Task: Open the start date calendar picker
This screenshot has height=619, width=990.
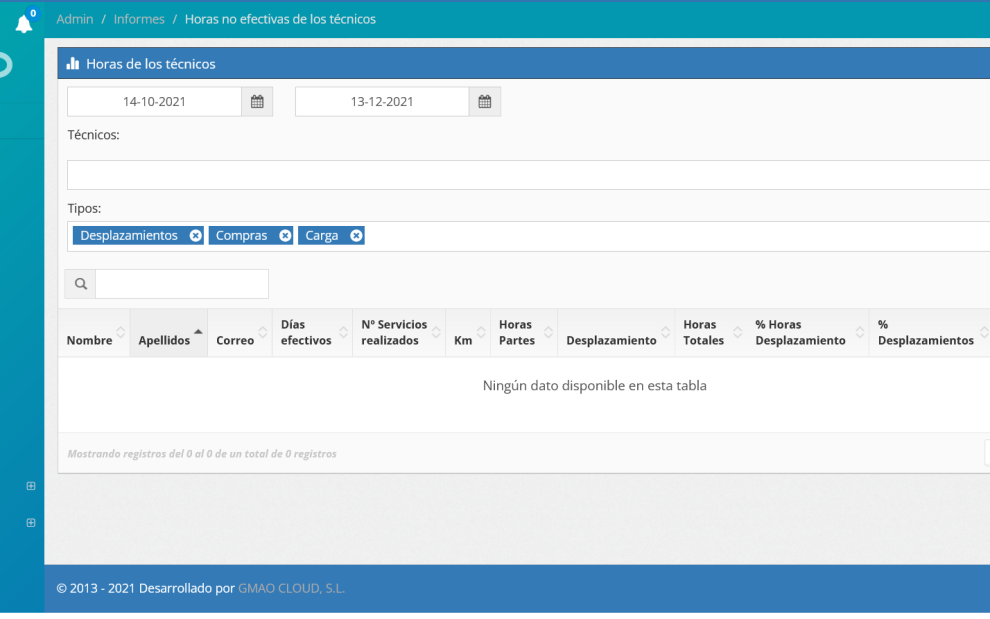Action: coord(256,101)
